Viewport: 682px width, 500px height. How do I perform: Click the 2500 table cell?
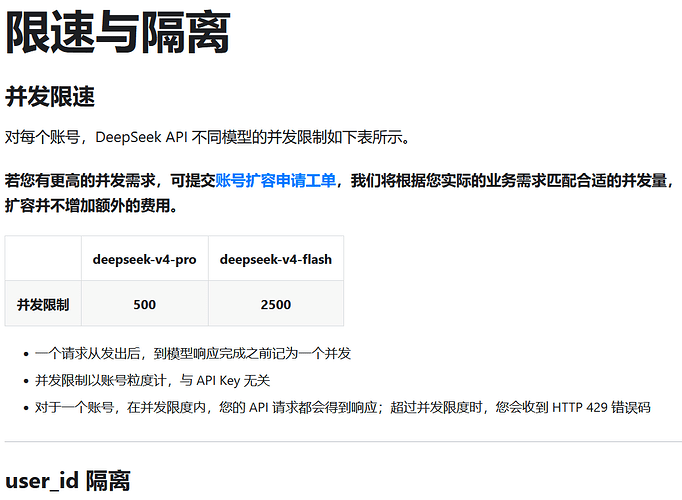276,304
